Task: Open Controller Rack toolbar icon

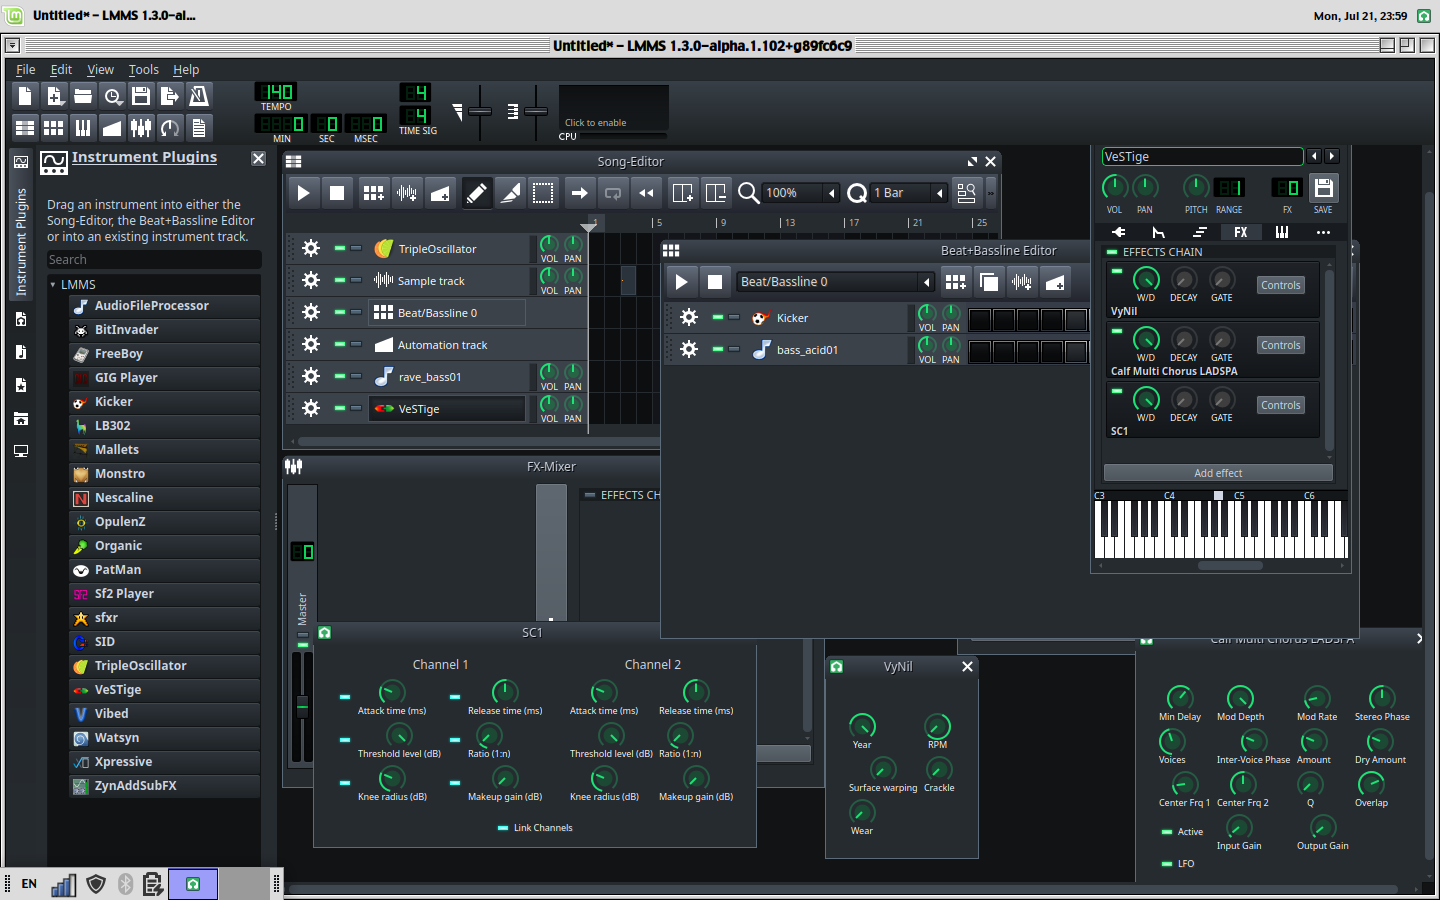Action: point(170,127)
